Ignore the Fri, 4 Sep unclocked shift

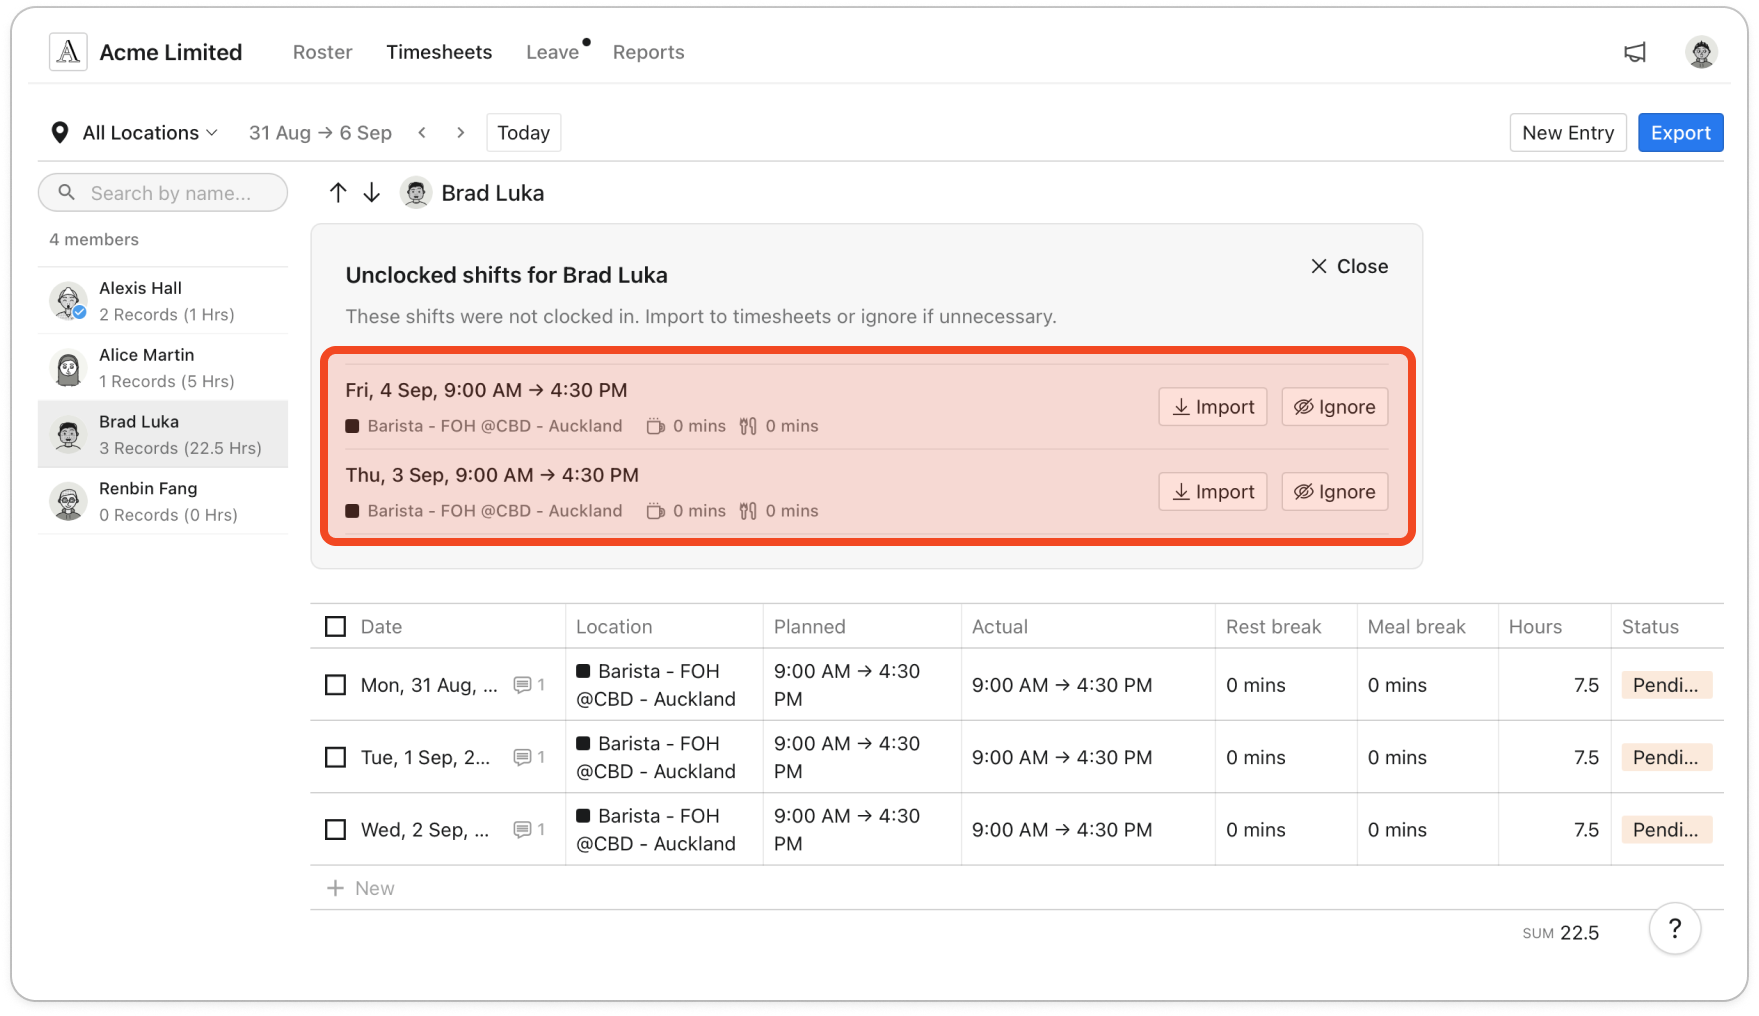coord(1335,407)
